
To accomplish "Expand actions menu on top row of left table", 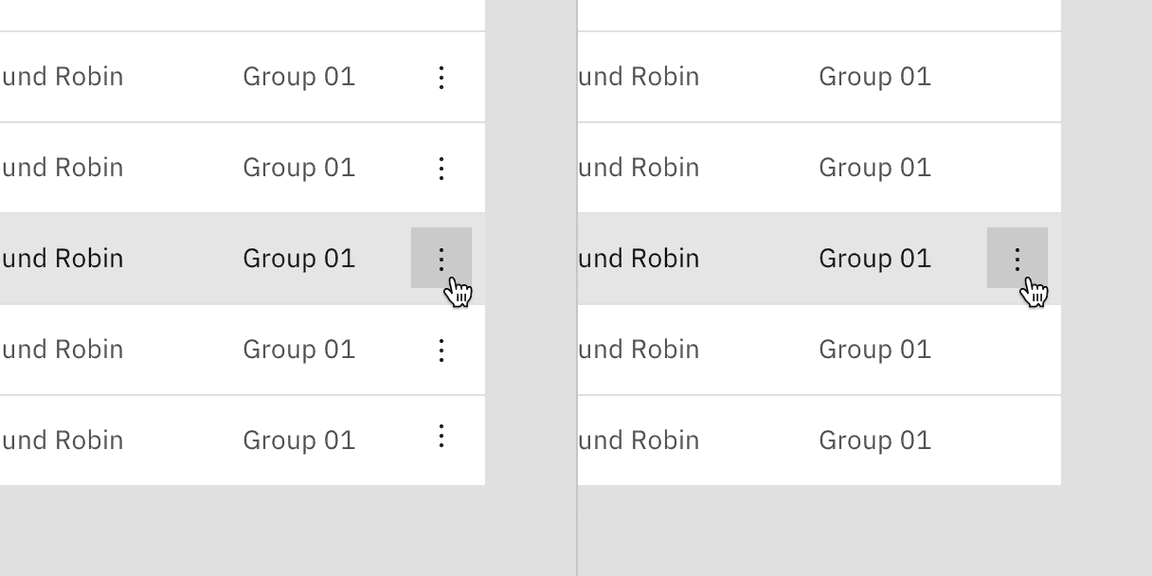I will [x=441, y=77].
